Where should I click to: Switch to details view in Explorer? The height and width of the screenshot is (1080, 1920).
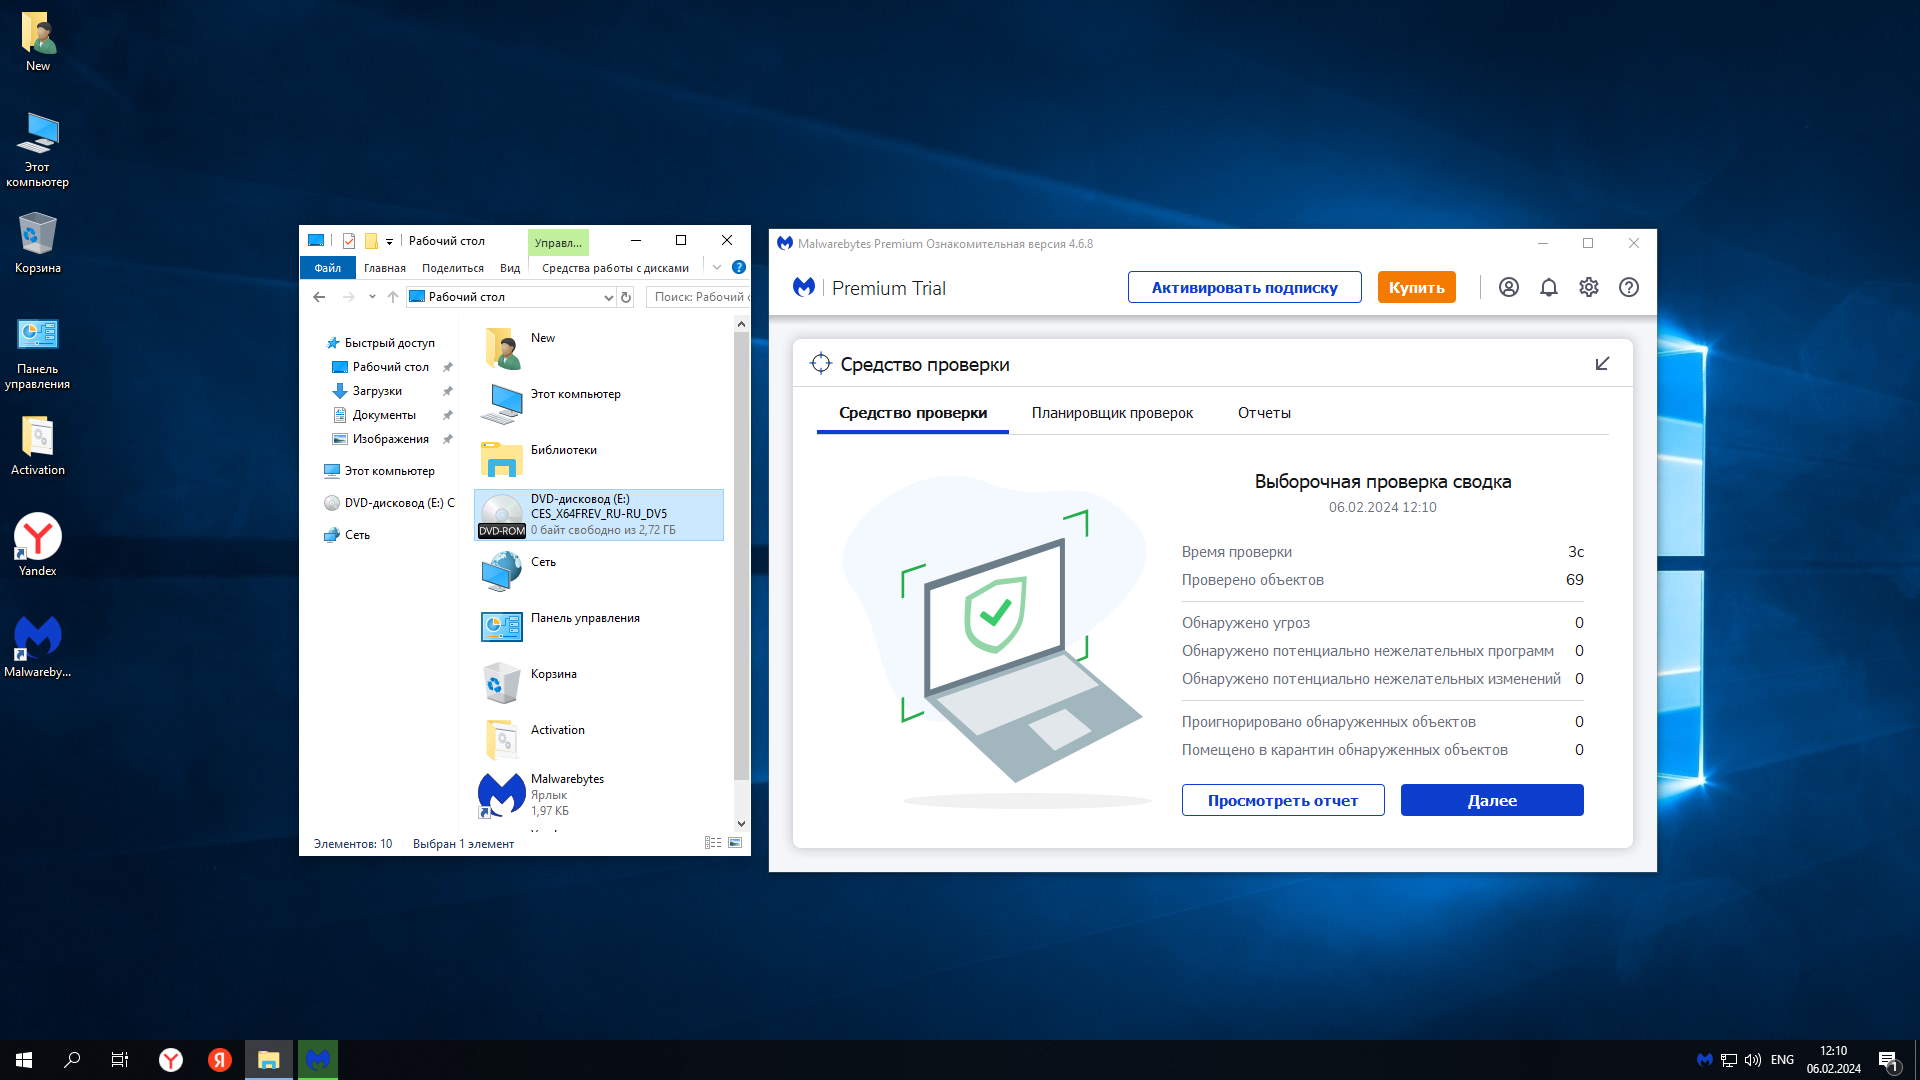click(x=713, y=843)
